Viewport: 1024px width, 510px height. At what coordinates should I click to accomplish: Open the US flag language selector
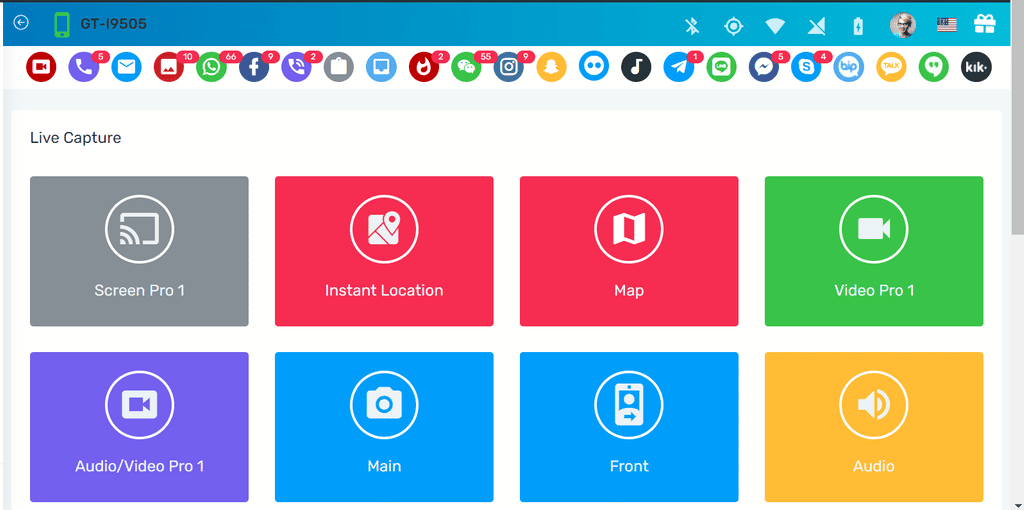946,25
